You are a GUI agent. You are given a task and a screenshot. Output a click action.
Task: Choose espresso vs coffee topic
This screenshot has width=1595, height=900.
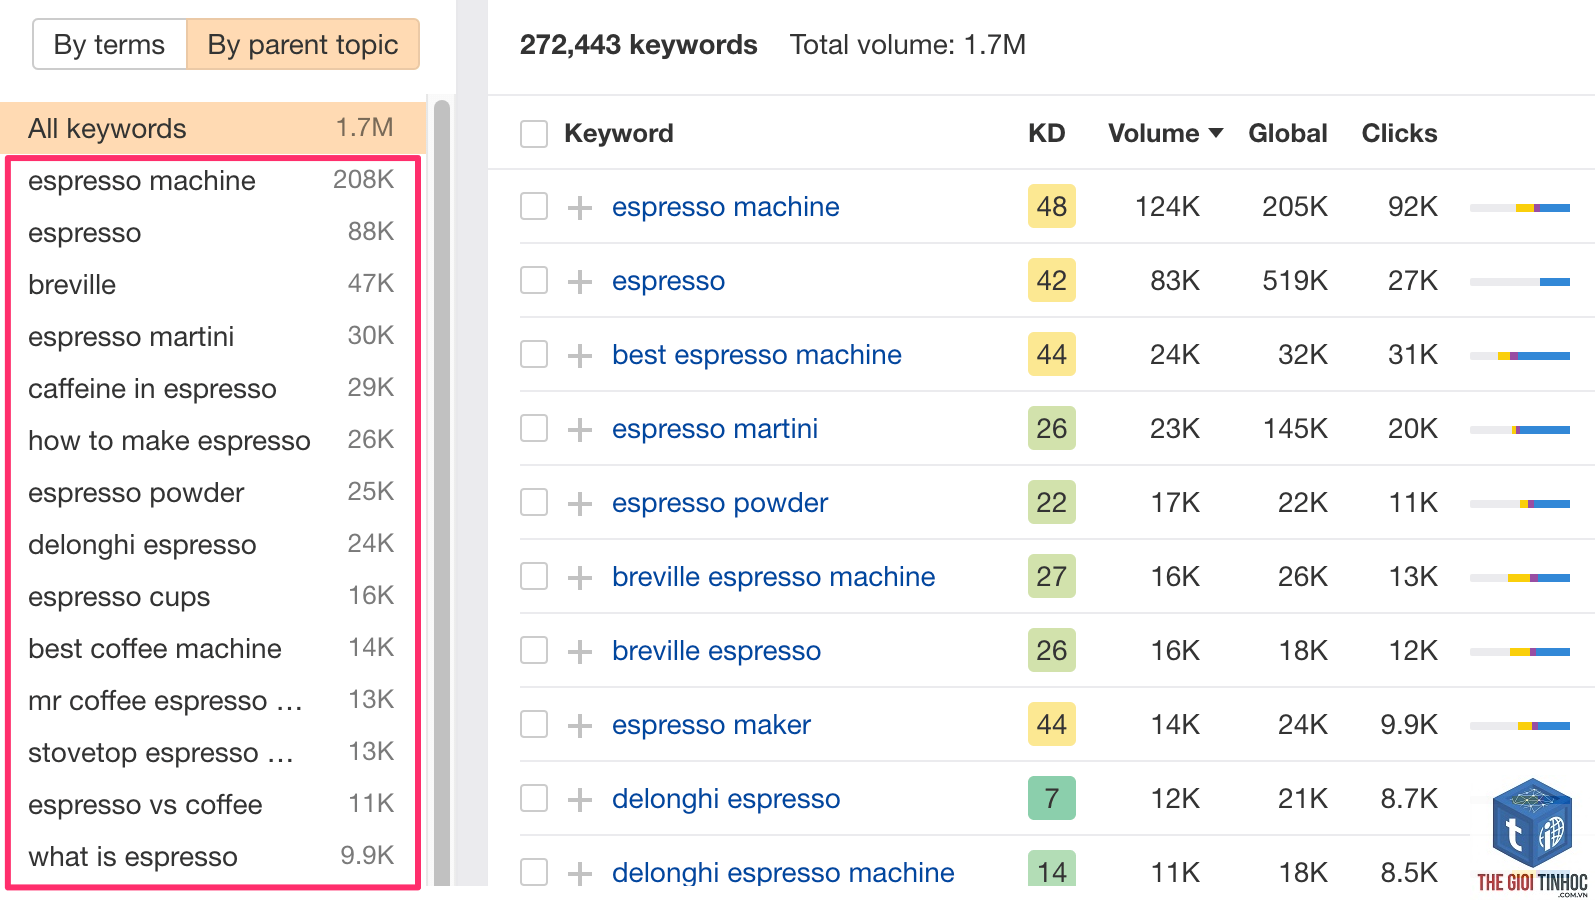pyautogui.click(x=211, y=805)
